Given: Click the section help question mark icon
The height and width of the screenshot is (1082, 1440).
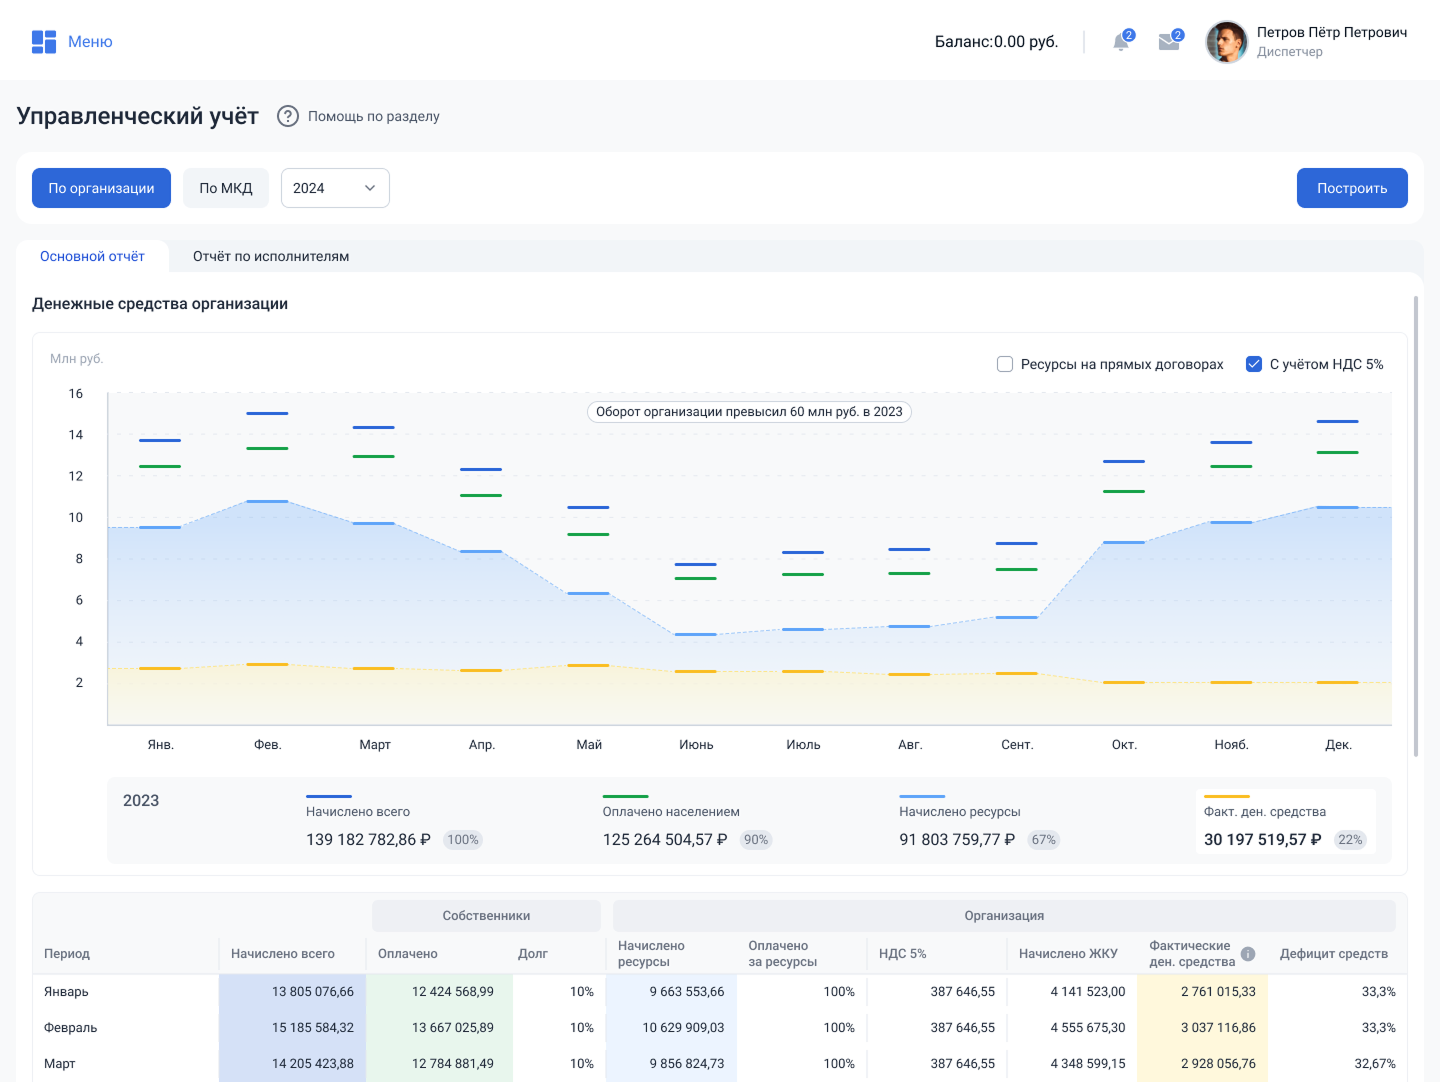Looking at the screenshot, I should point(288,116).
